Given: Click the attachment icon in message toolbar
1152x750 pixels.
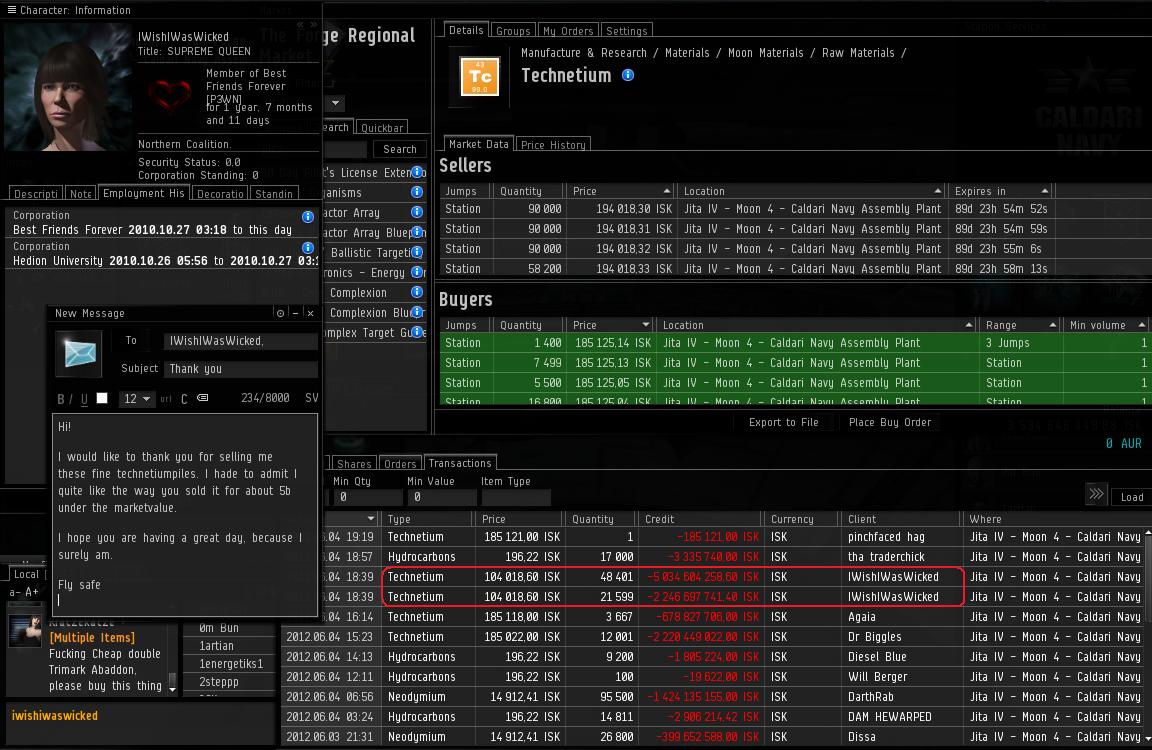Looking at the screenshot, I should point(203,398).
